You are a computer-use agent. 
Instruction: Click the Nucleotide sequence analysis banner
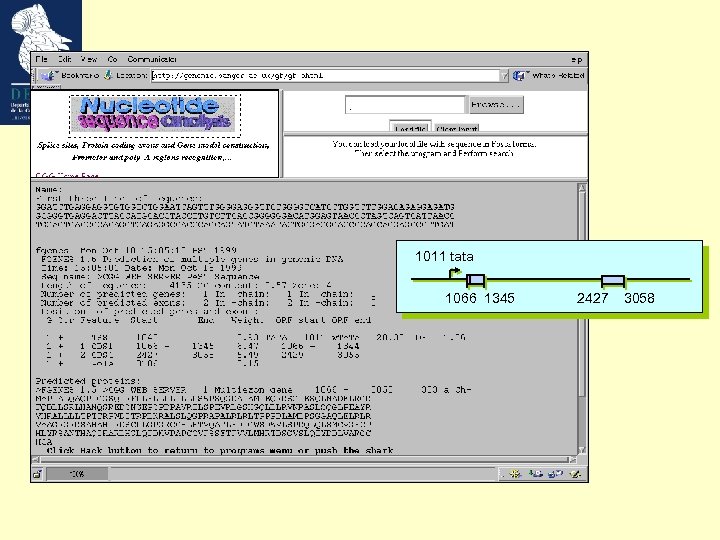(x=155, y=115)
